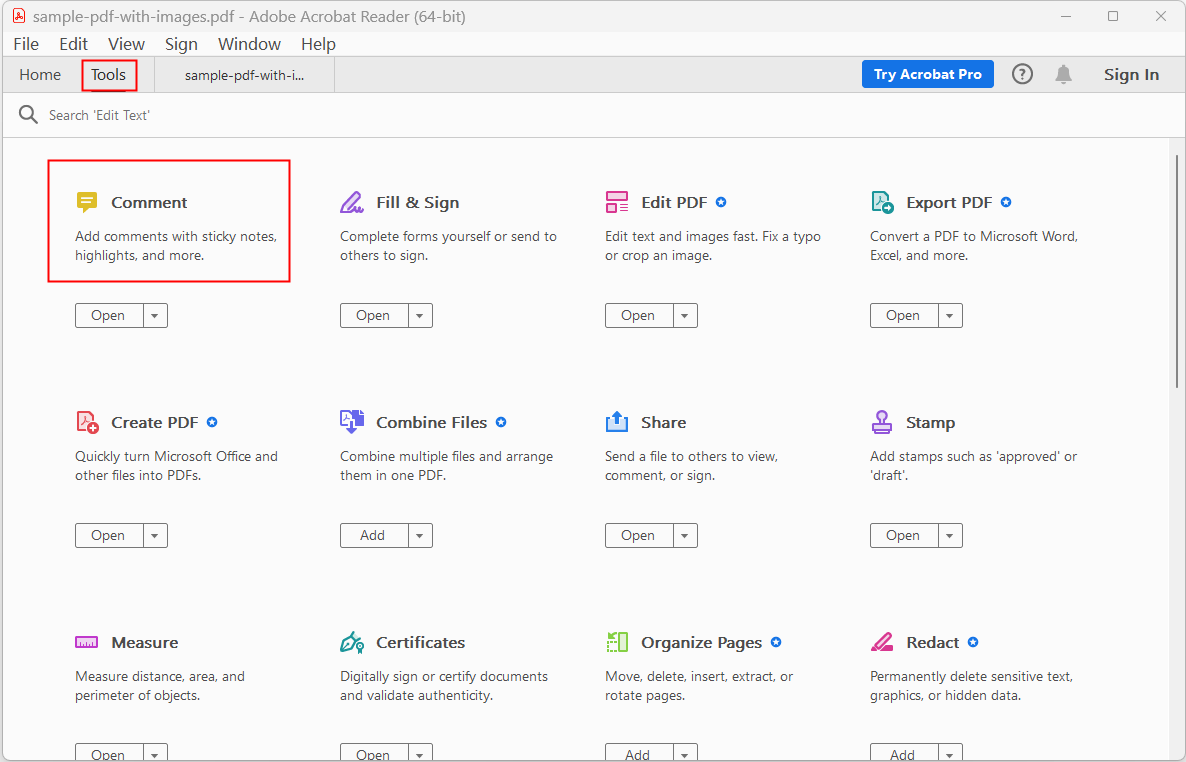Click the Certificates icon

(352, 641)
